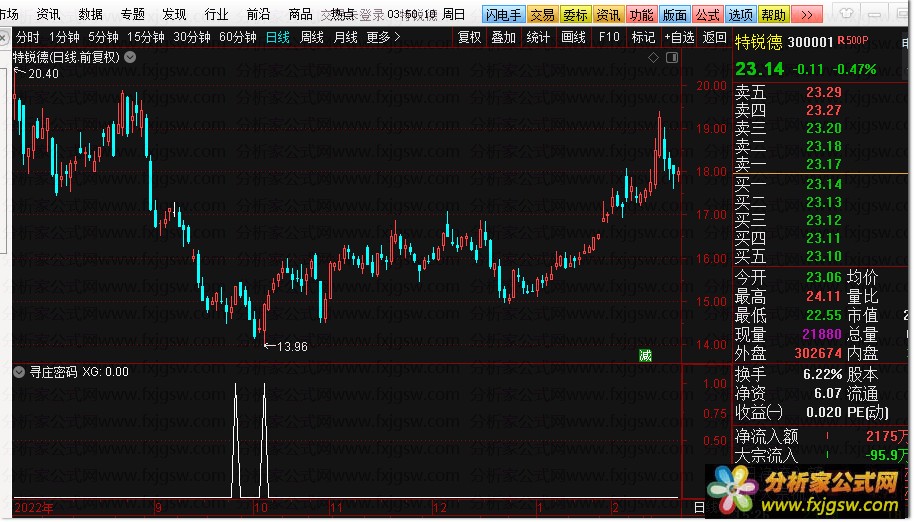The height and width of the screenshot is (522, 915).
Task: Open the 更多 periods dropdown
Action: [x=383, y=37]
